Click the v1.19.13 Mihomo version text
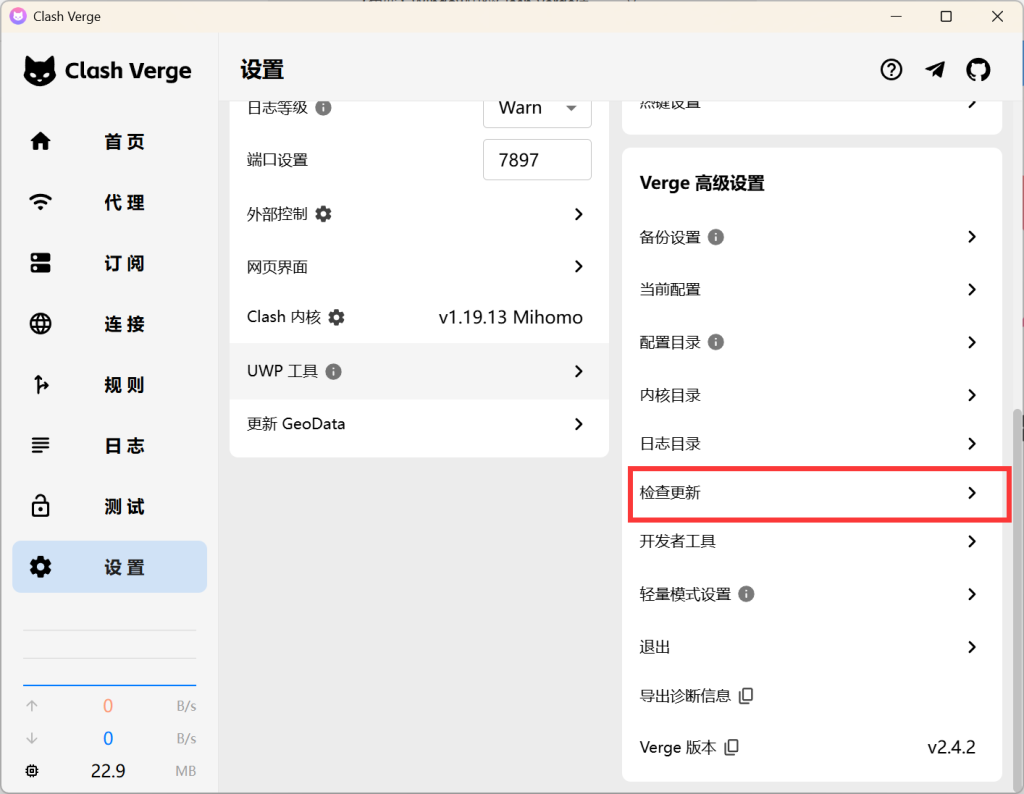The height and width of the screenshot is (794, 1024). [x=510, y=317]
